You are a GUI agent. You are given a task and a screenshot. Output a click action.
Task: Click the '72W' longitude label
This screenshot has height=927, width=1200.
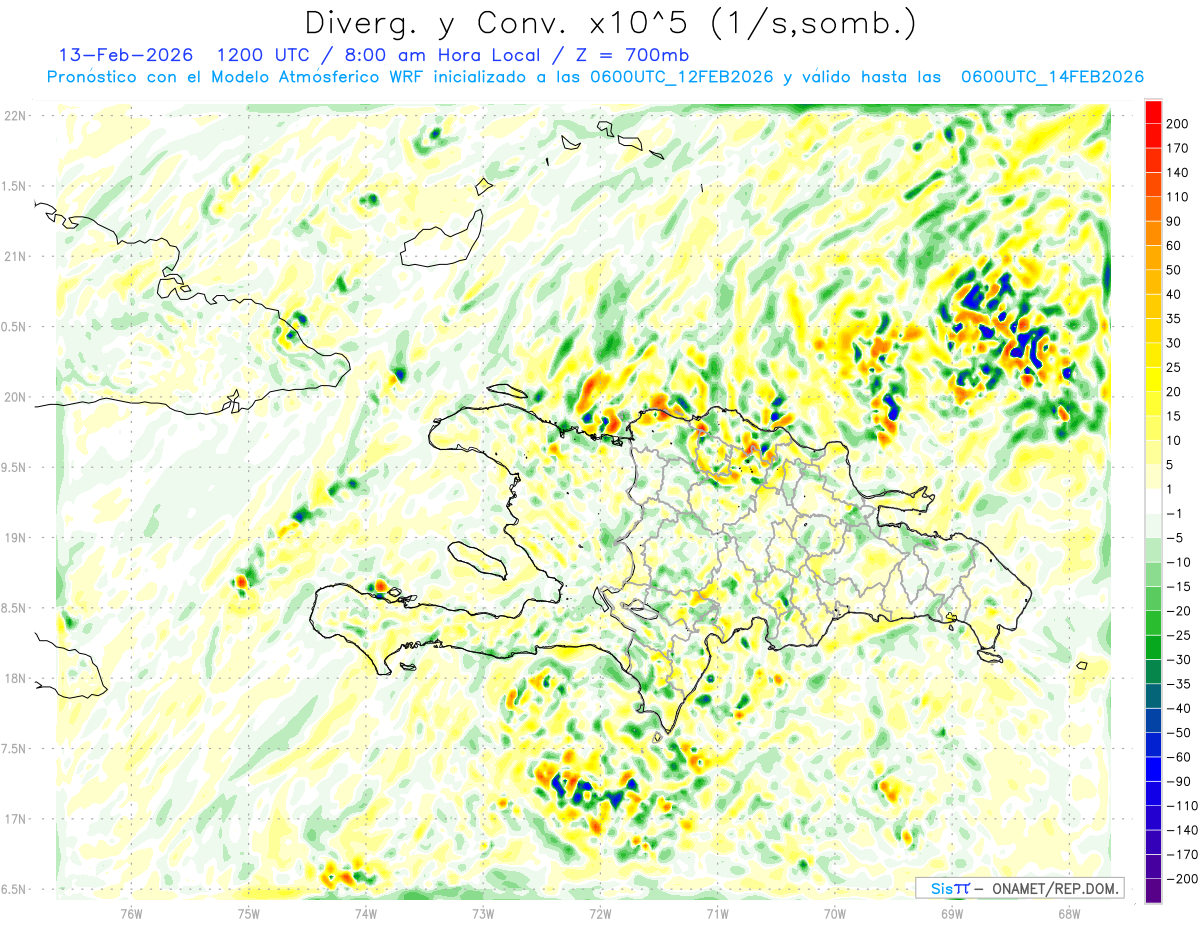point(600,914)
